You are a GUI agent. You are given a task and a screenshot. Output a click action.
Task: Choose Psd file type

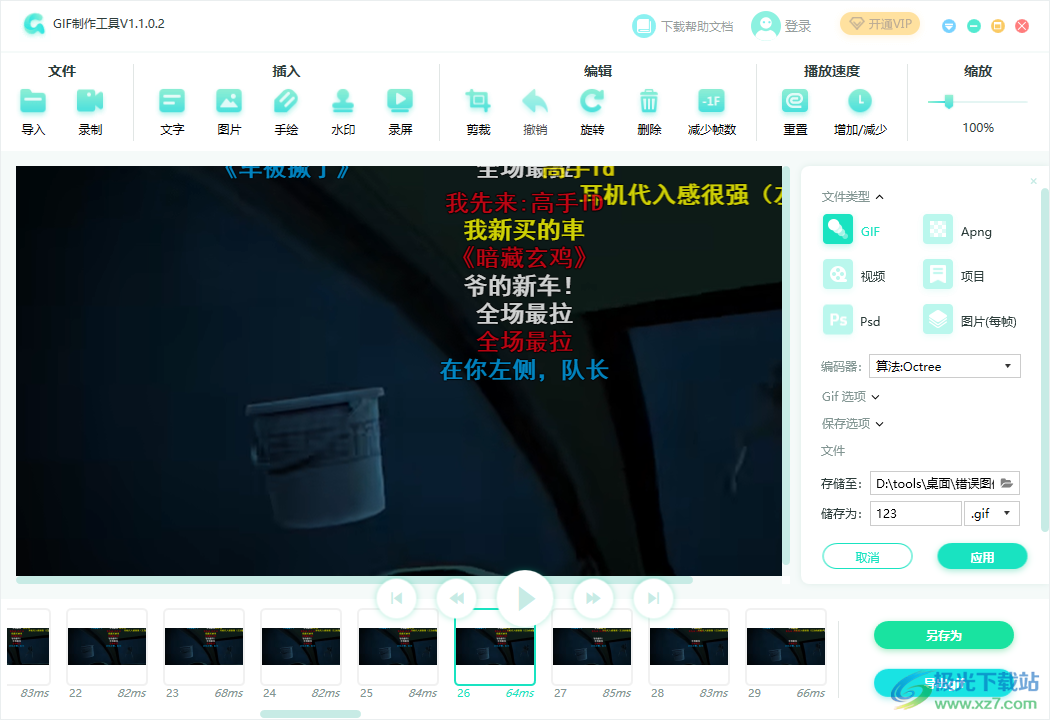pos(852,320)
